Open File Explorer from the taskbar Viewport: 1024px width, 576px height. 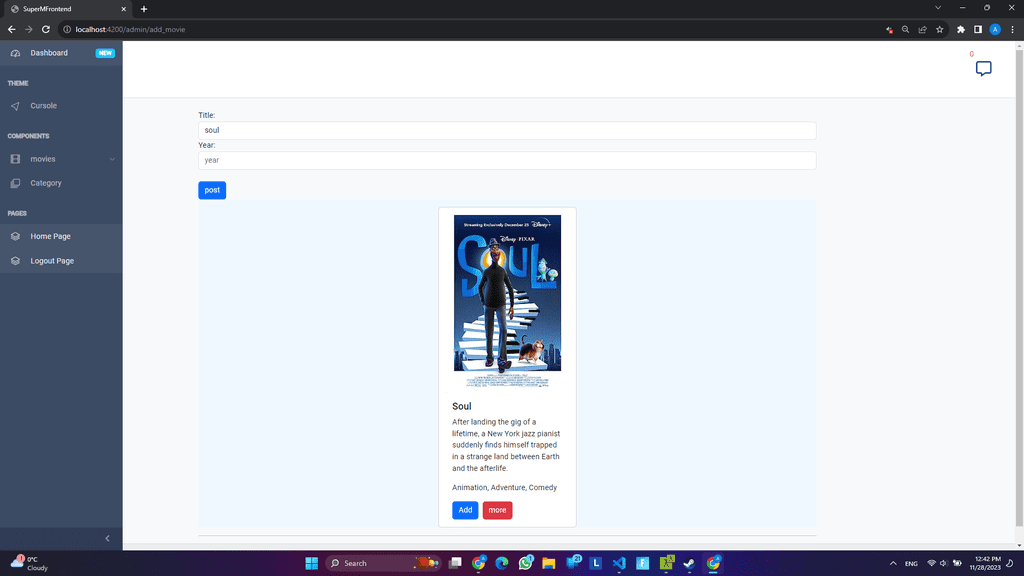tap(549, 563)
